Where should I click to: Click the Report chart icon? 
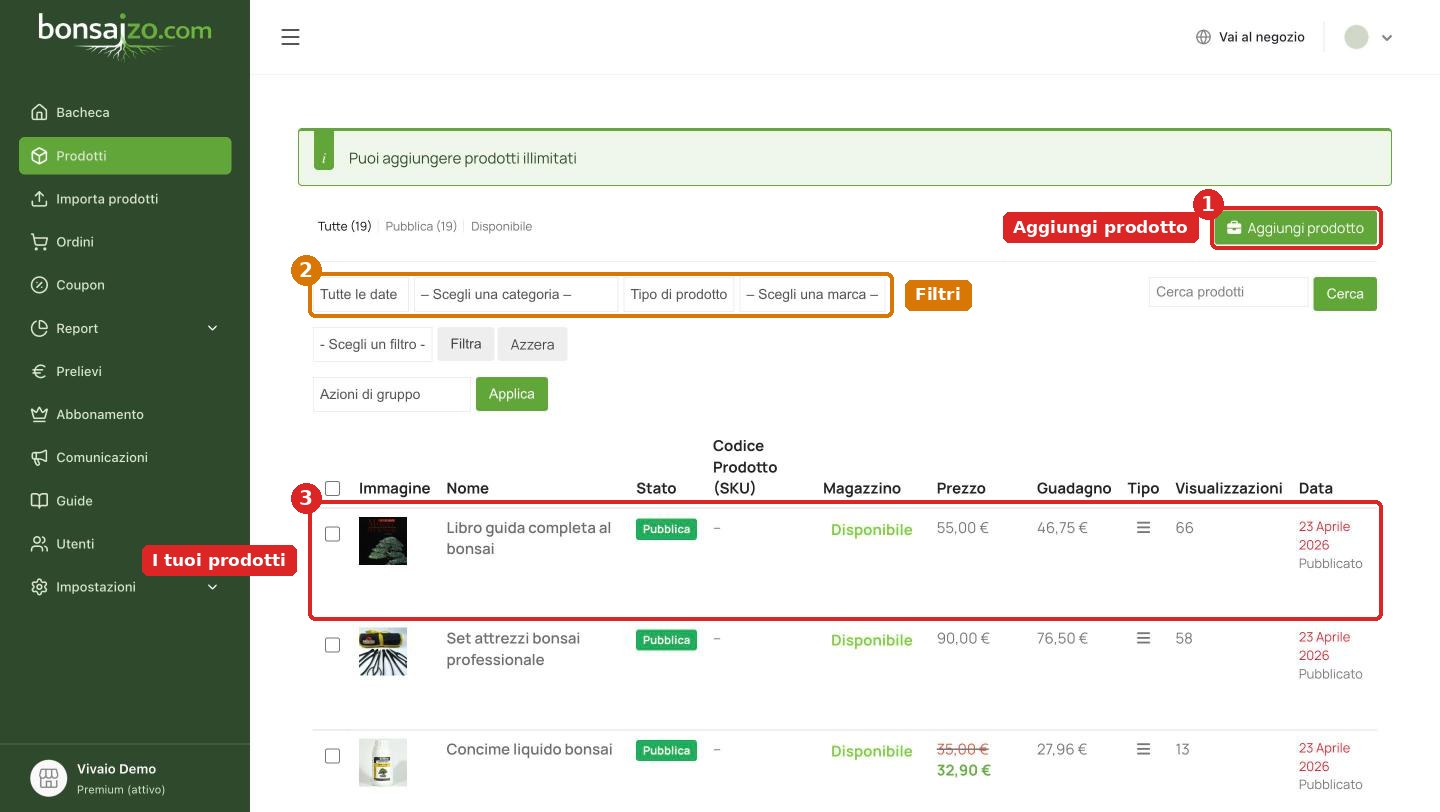(x=39, y=328)
